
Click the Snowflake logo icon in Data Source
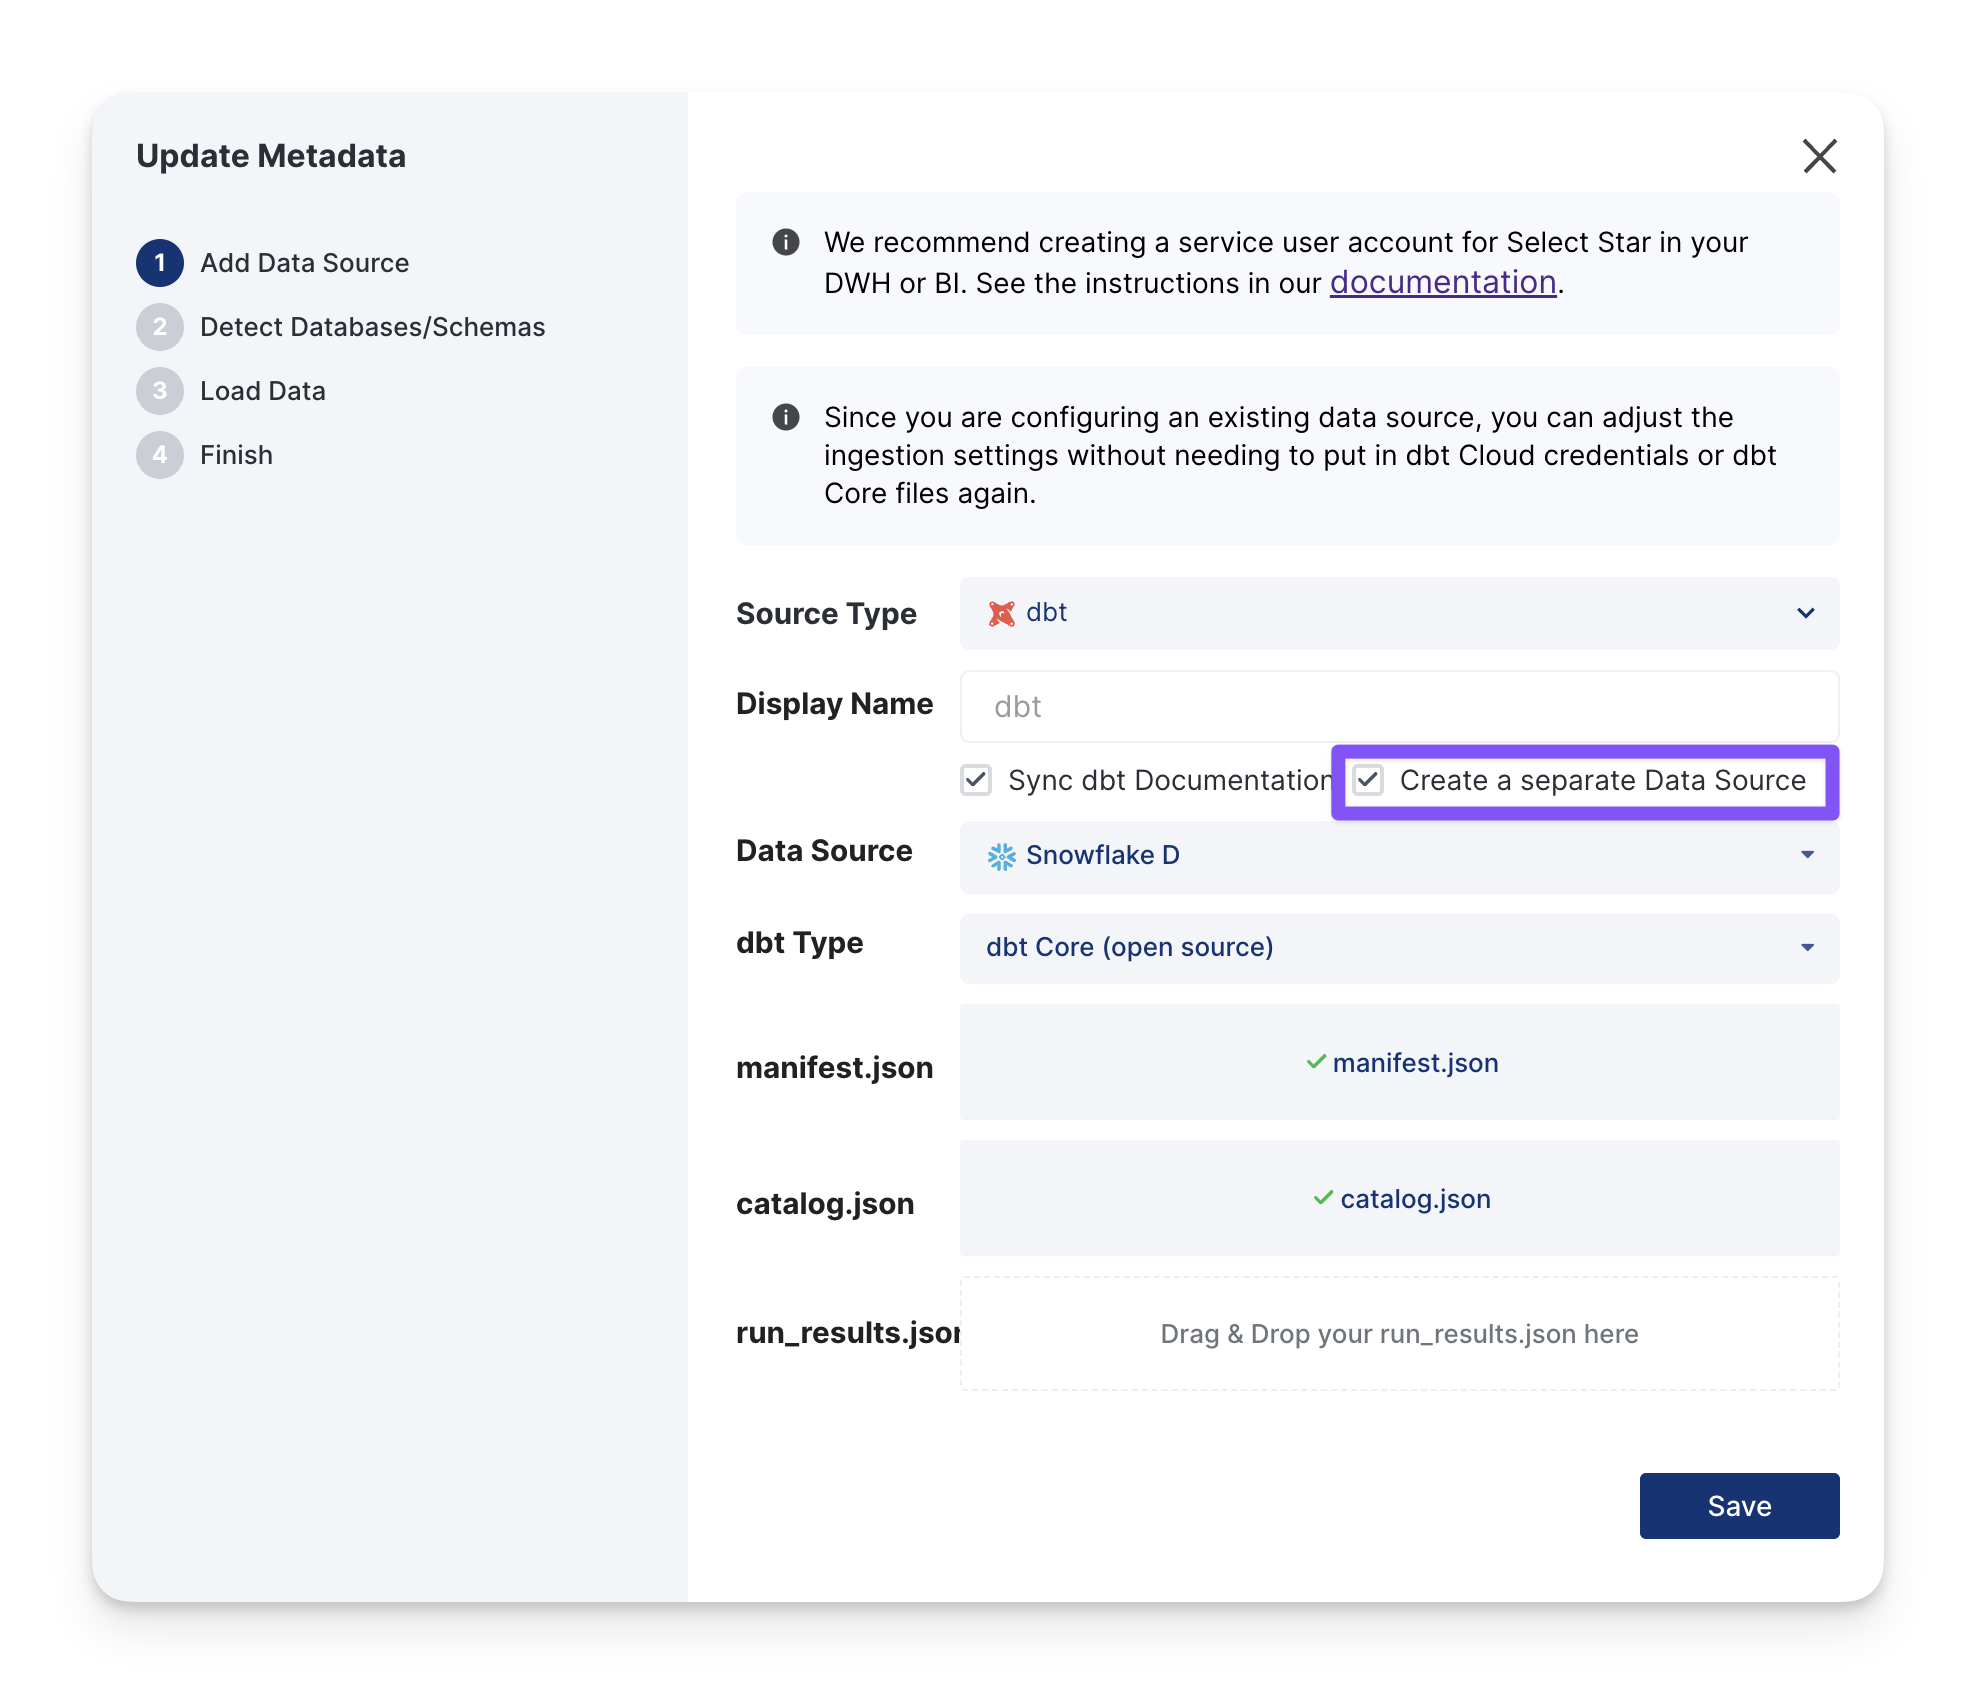pyautogui.click(x=1001, y=856)
